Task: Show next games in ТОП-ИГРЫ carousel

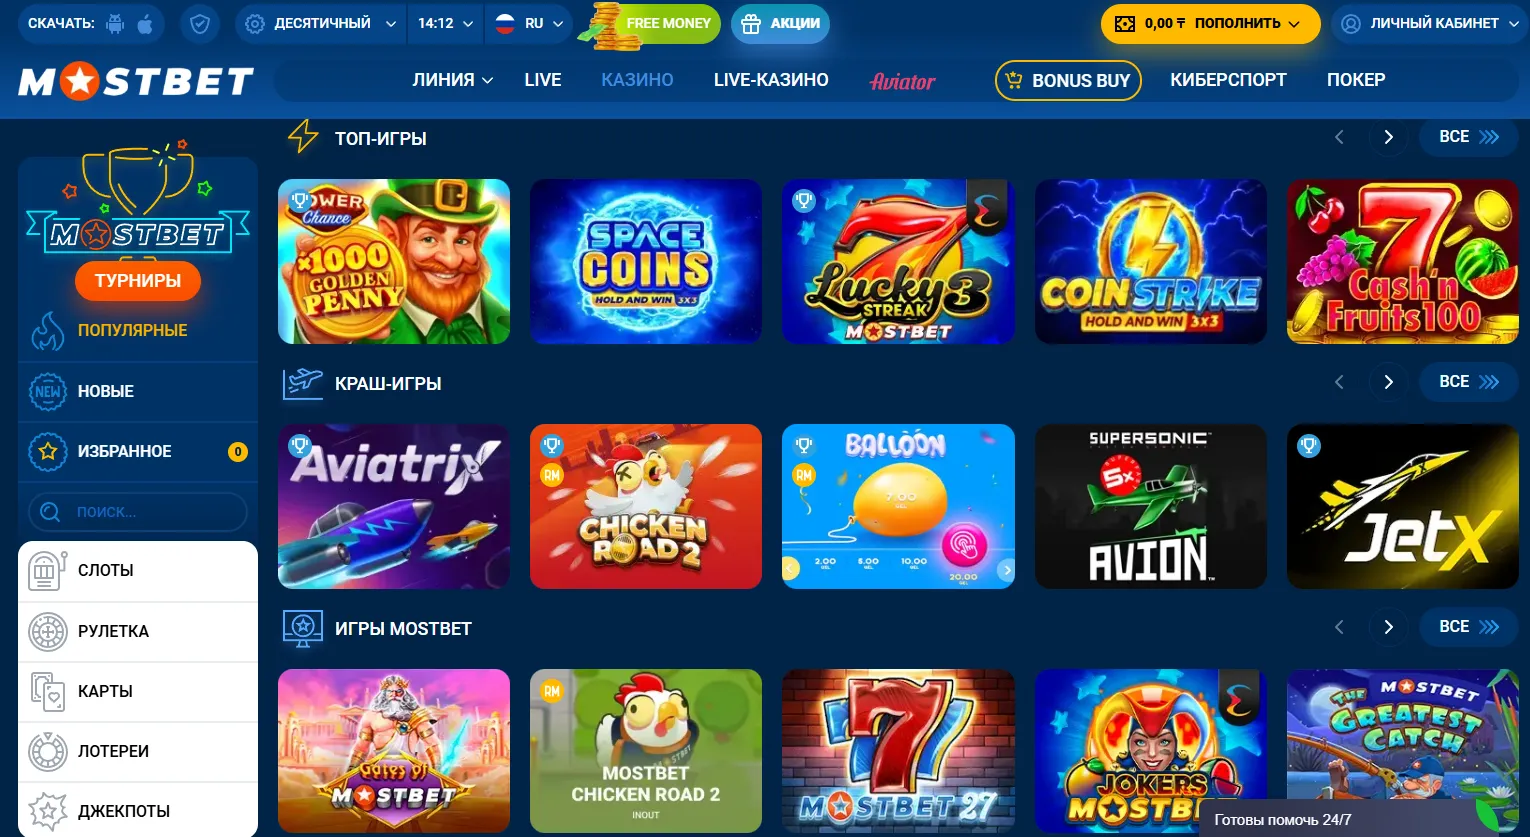Action: pyautogui.click(x=1388, y=137)
